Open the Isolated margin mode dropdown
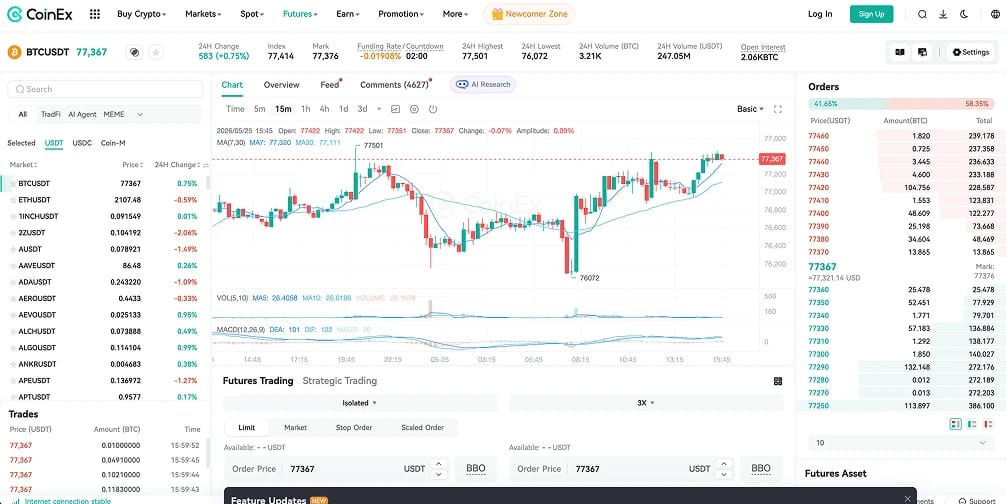The image size is (1006, 504). tap(359, 403)
